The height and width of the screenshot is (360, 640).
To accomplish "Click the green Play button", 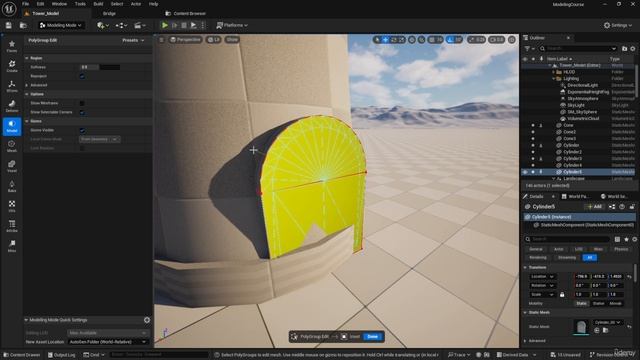I will point(165,25).
